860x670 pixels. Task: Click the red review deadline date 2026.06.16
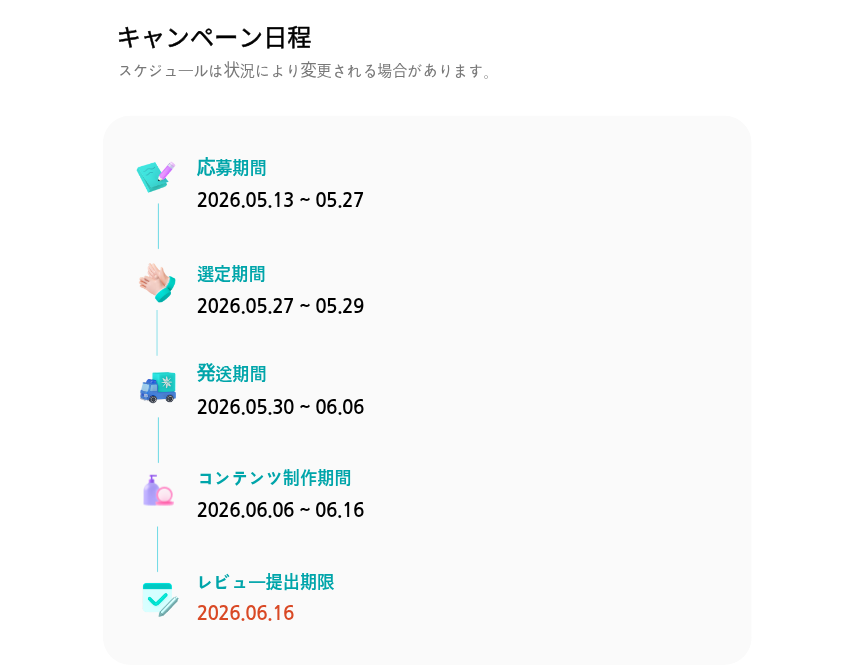click(x=246, y=613)
